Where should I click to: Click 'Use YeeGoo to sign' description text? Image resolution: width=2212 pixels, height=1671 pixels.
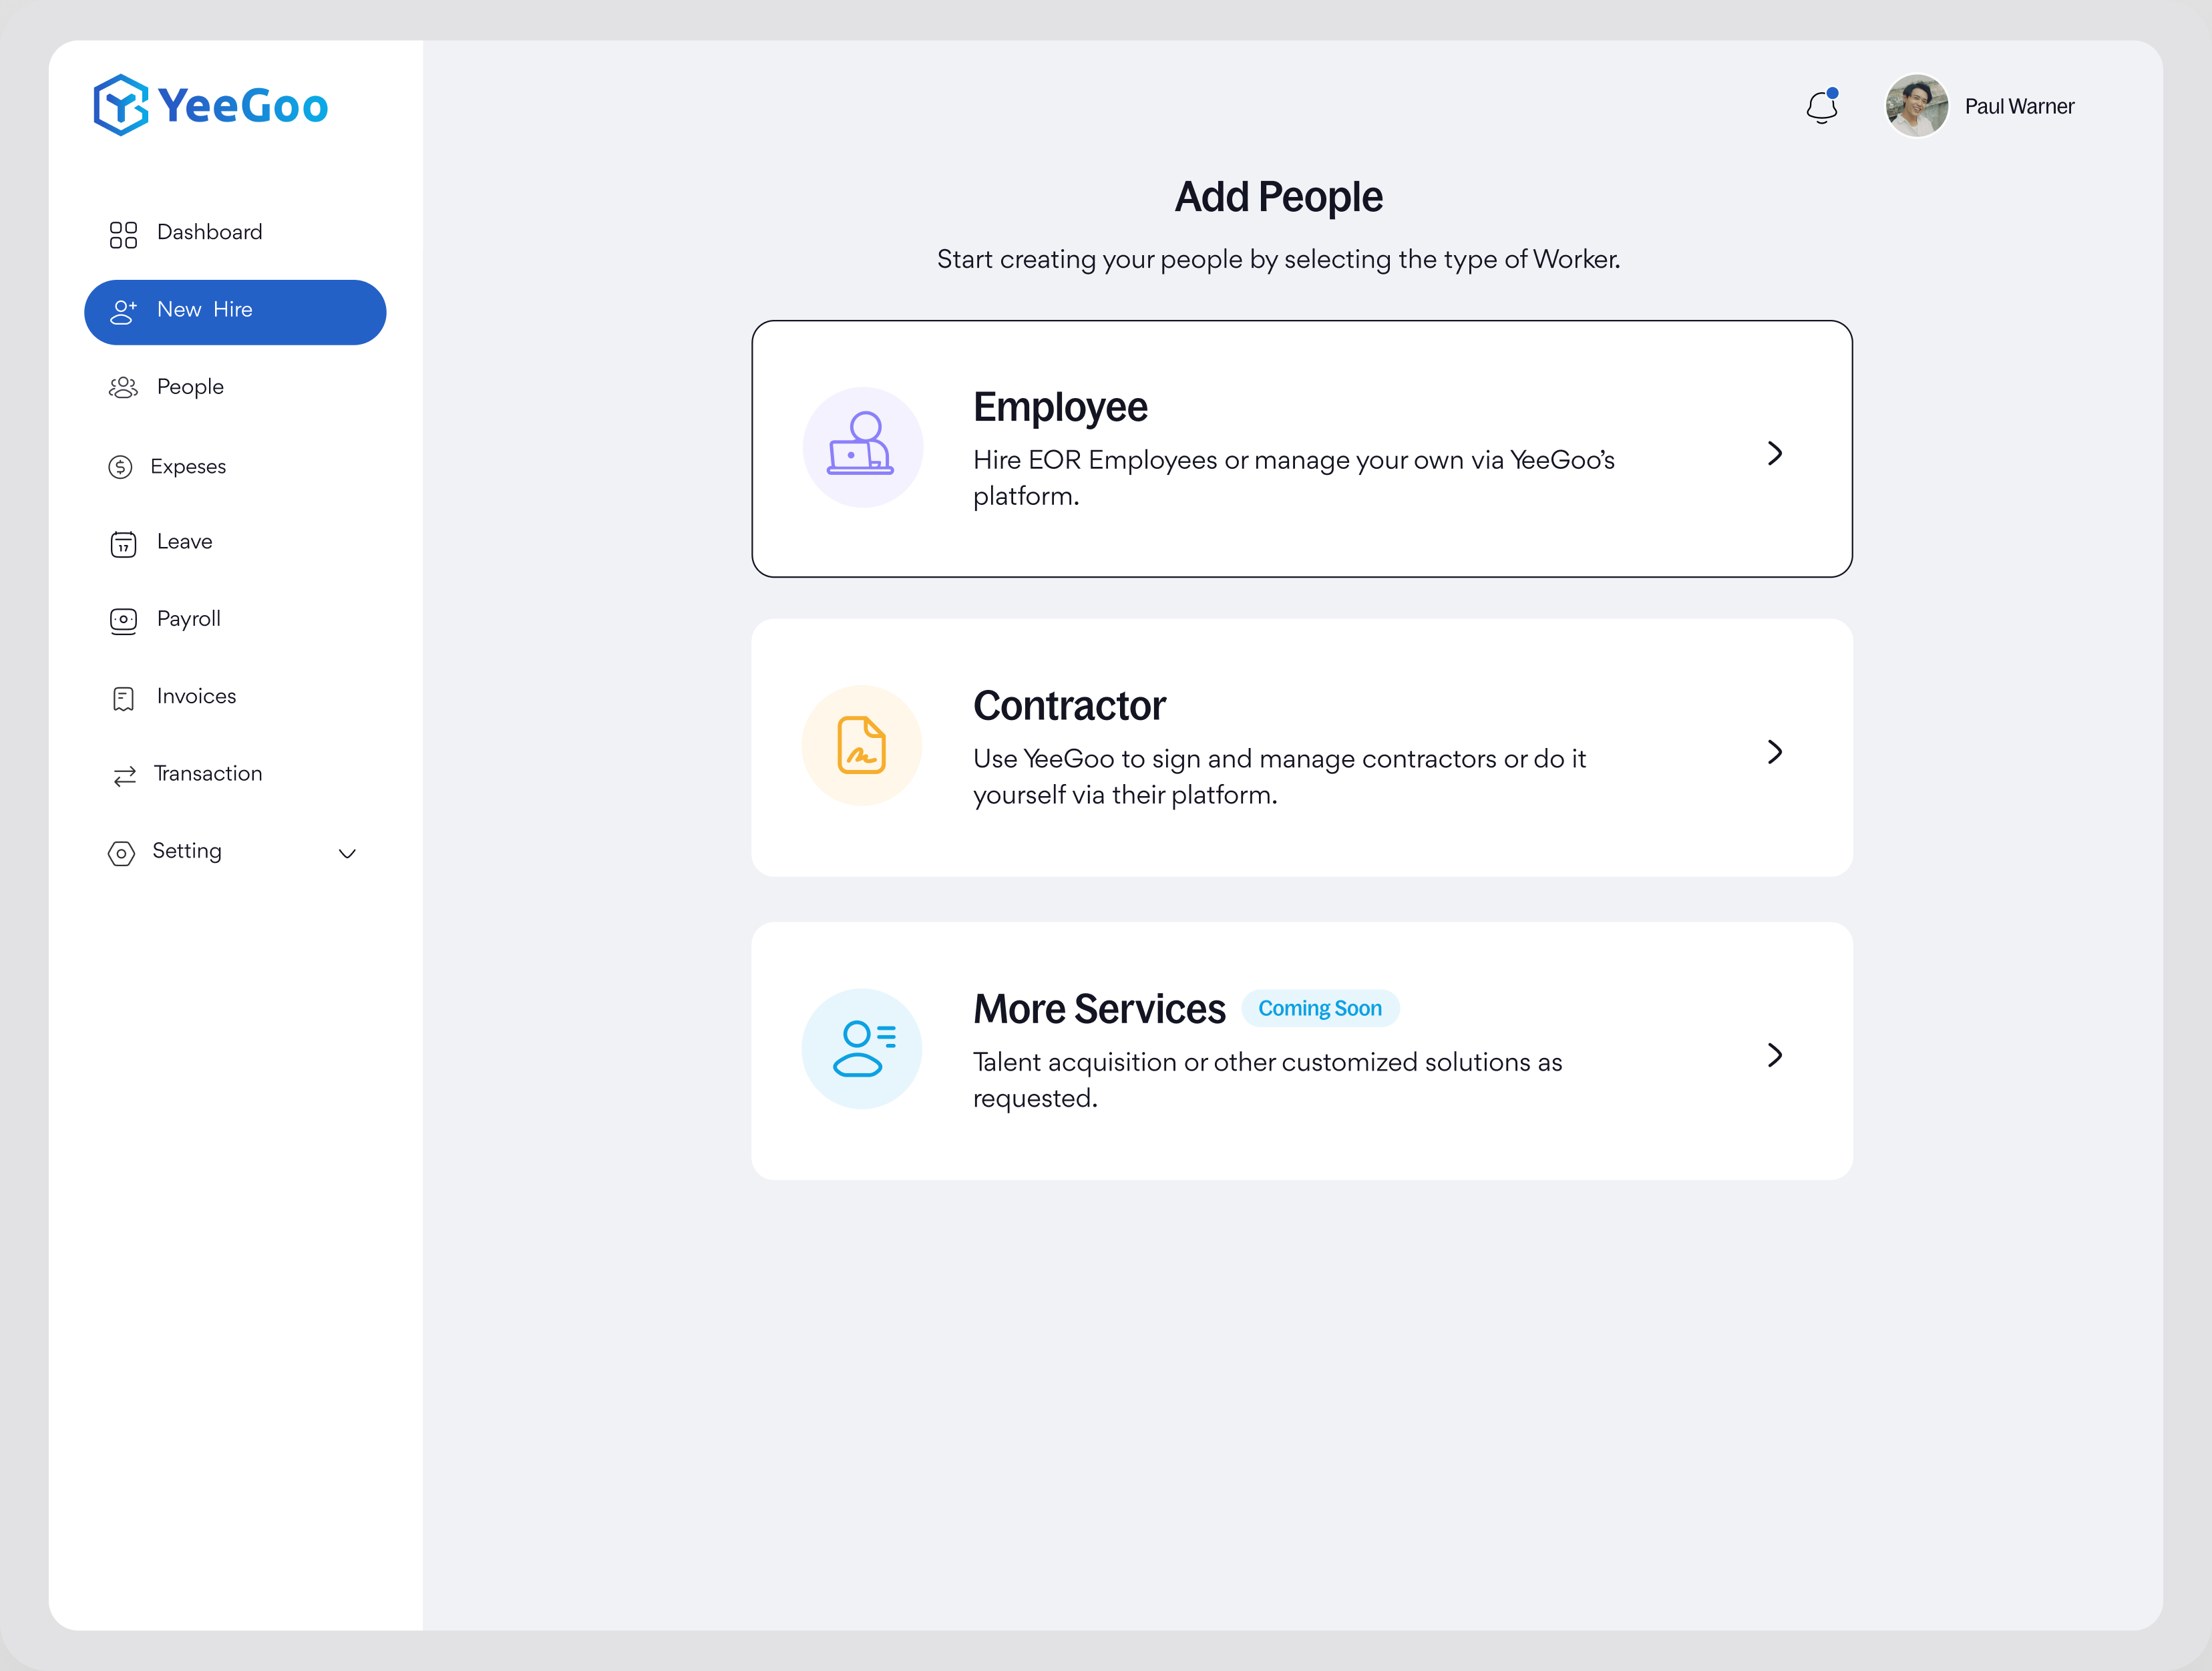pos(1279,777)
